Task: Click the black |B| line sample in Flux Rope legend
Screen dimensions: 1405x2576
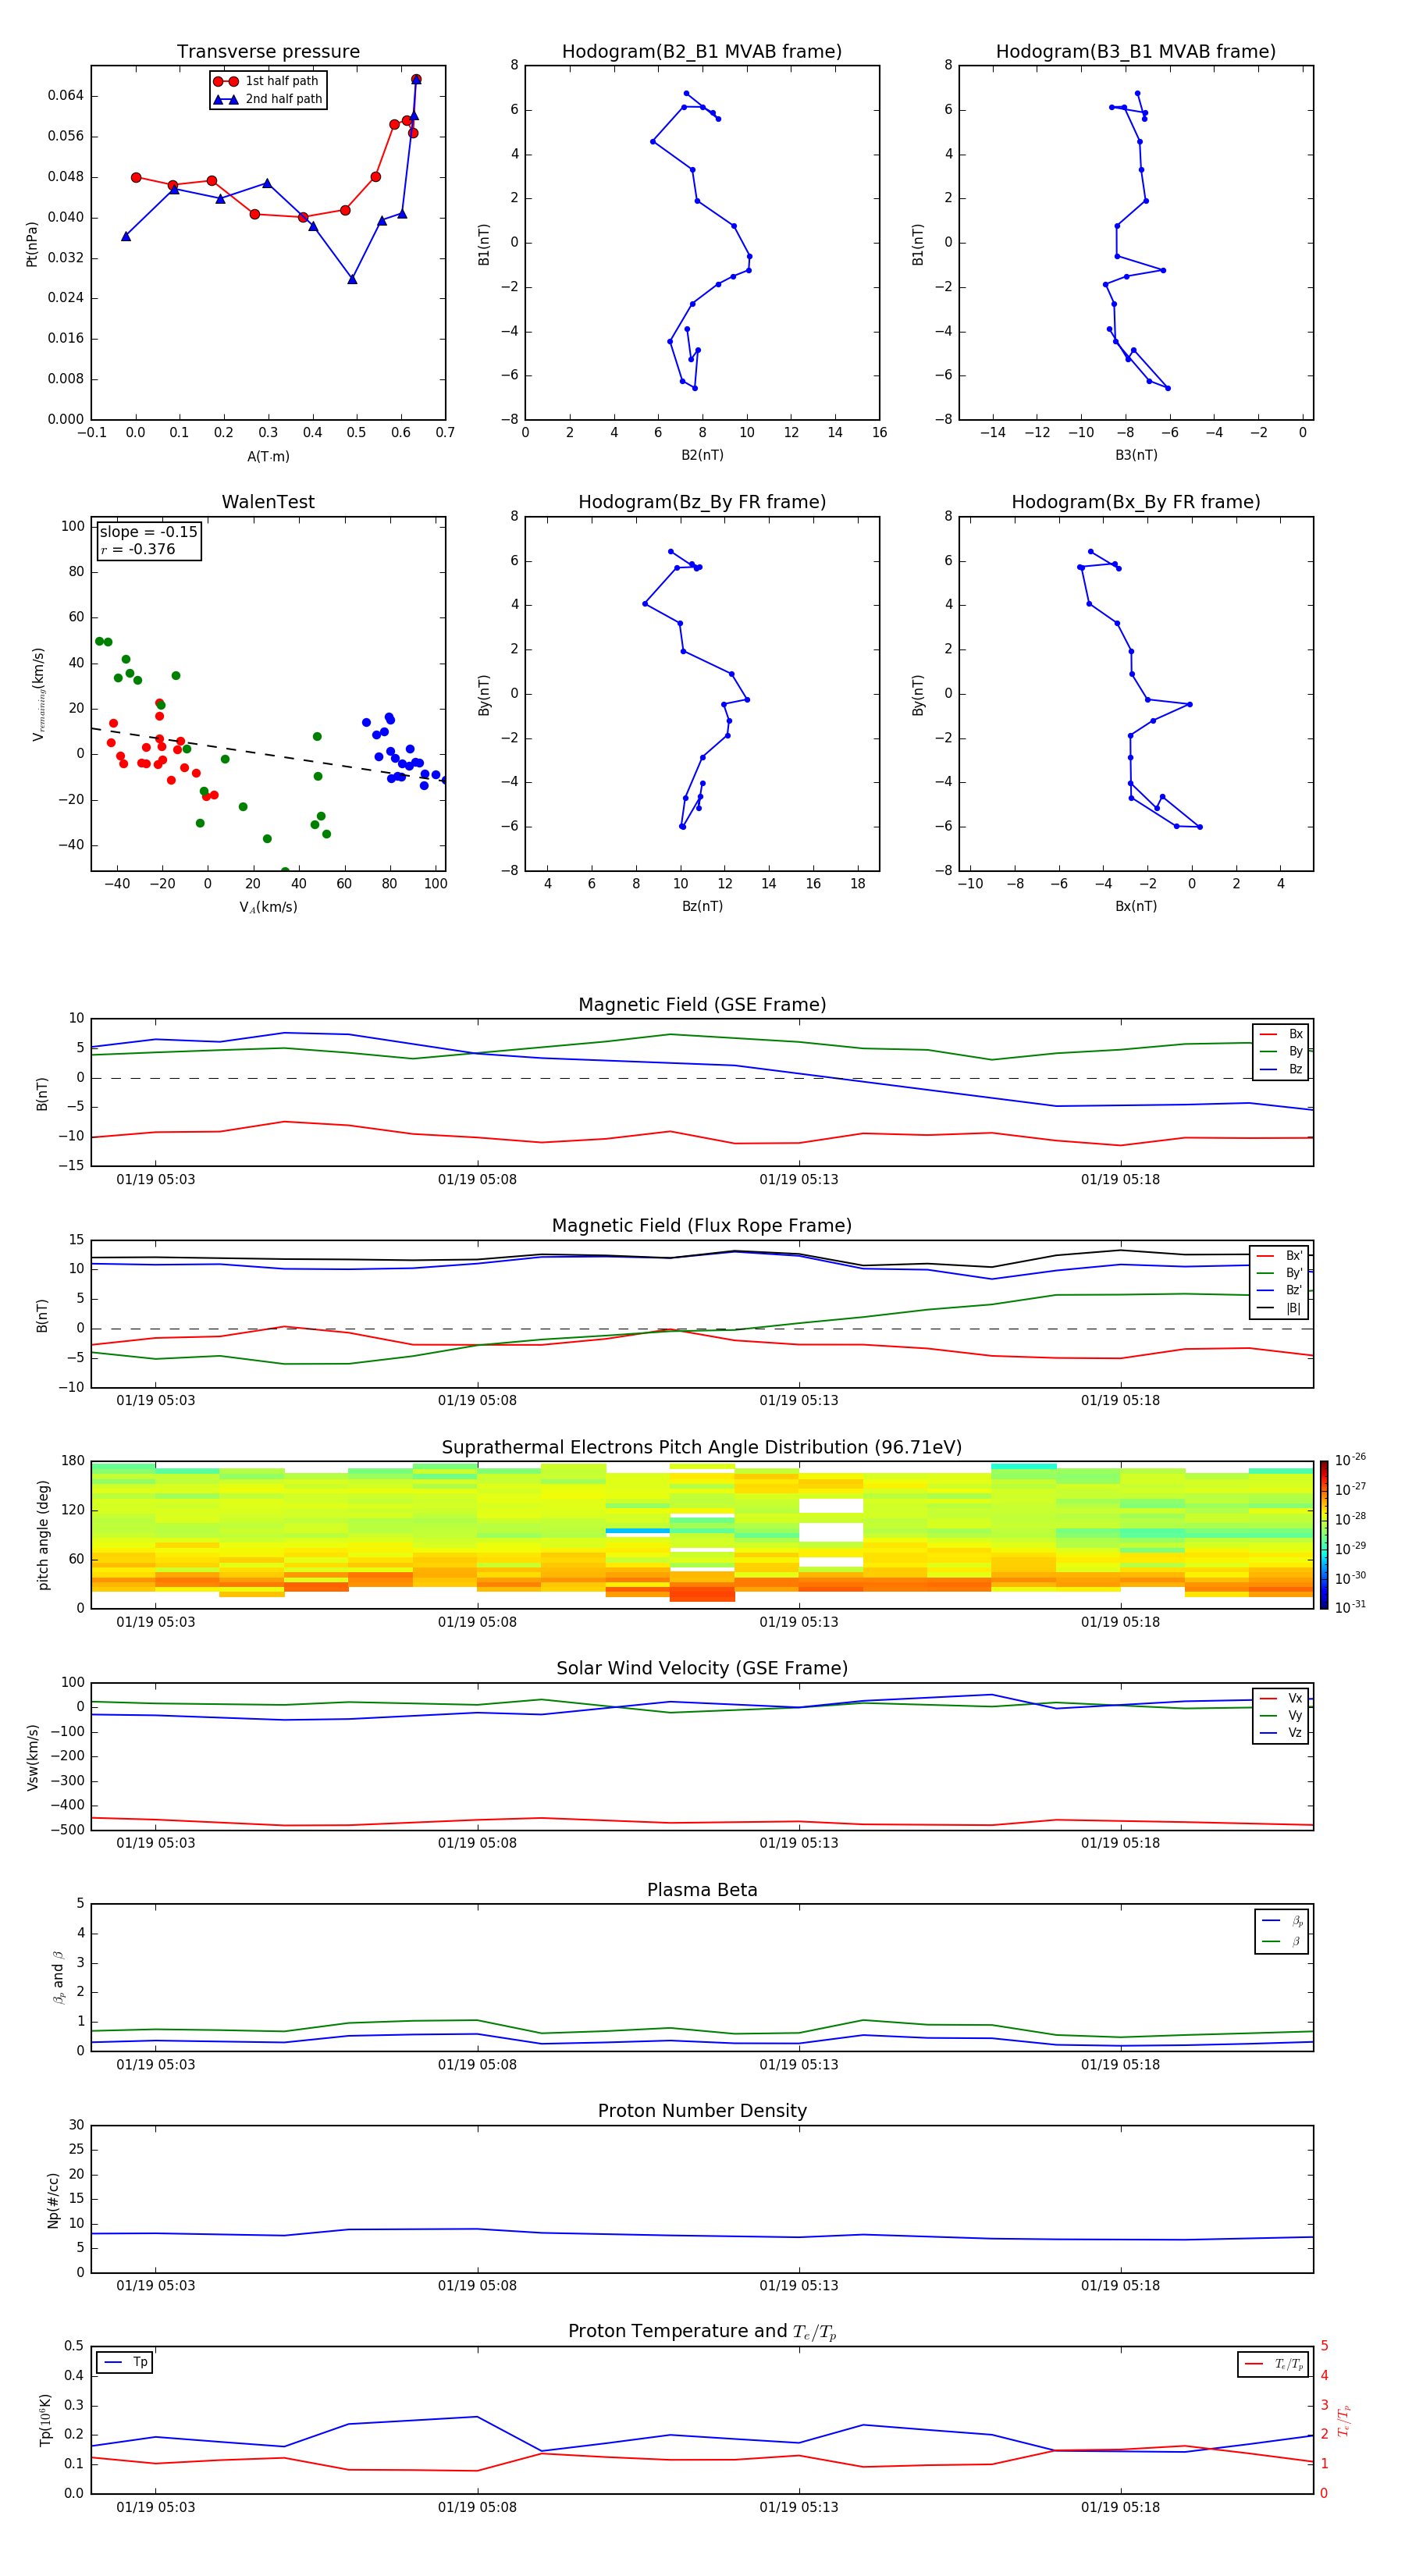Action: tap(1265, 1308)
